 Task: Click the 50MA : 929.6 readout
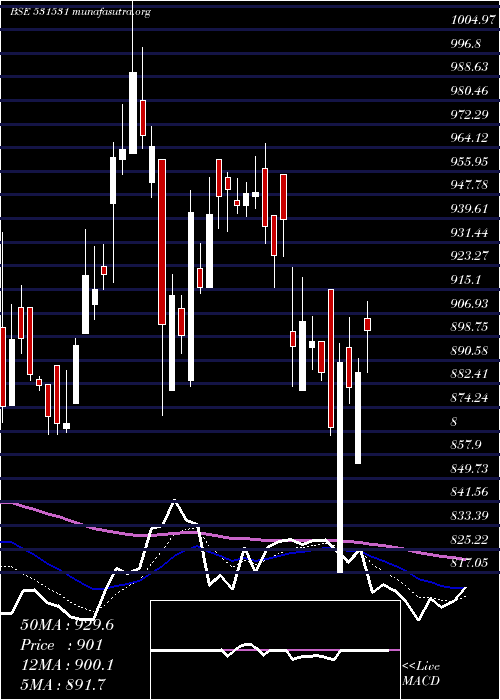pos(67,625)
